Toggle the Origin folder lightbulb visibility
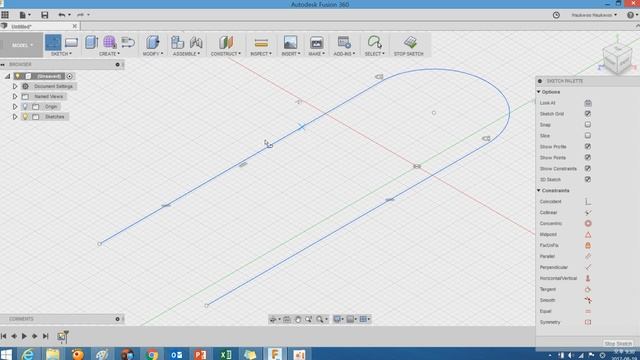Screen dimensions: 640x360 (x=25, y=107)
